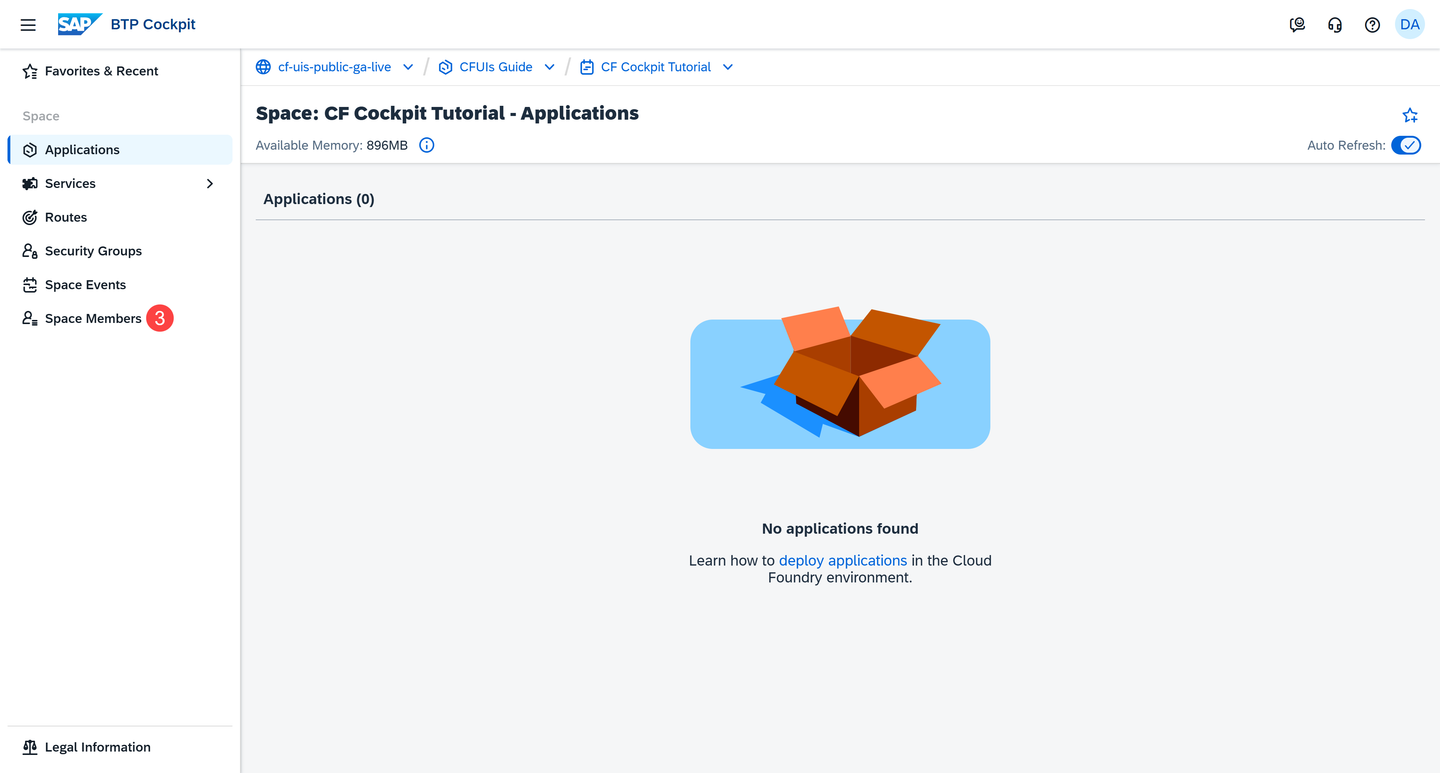Click the page title Space: CF Cockpit Tutorial - Applications
Viewport: 1440px width, 773px height.
click(447, 113)
